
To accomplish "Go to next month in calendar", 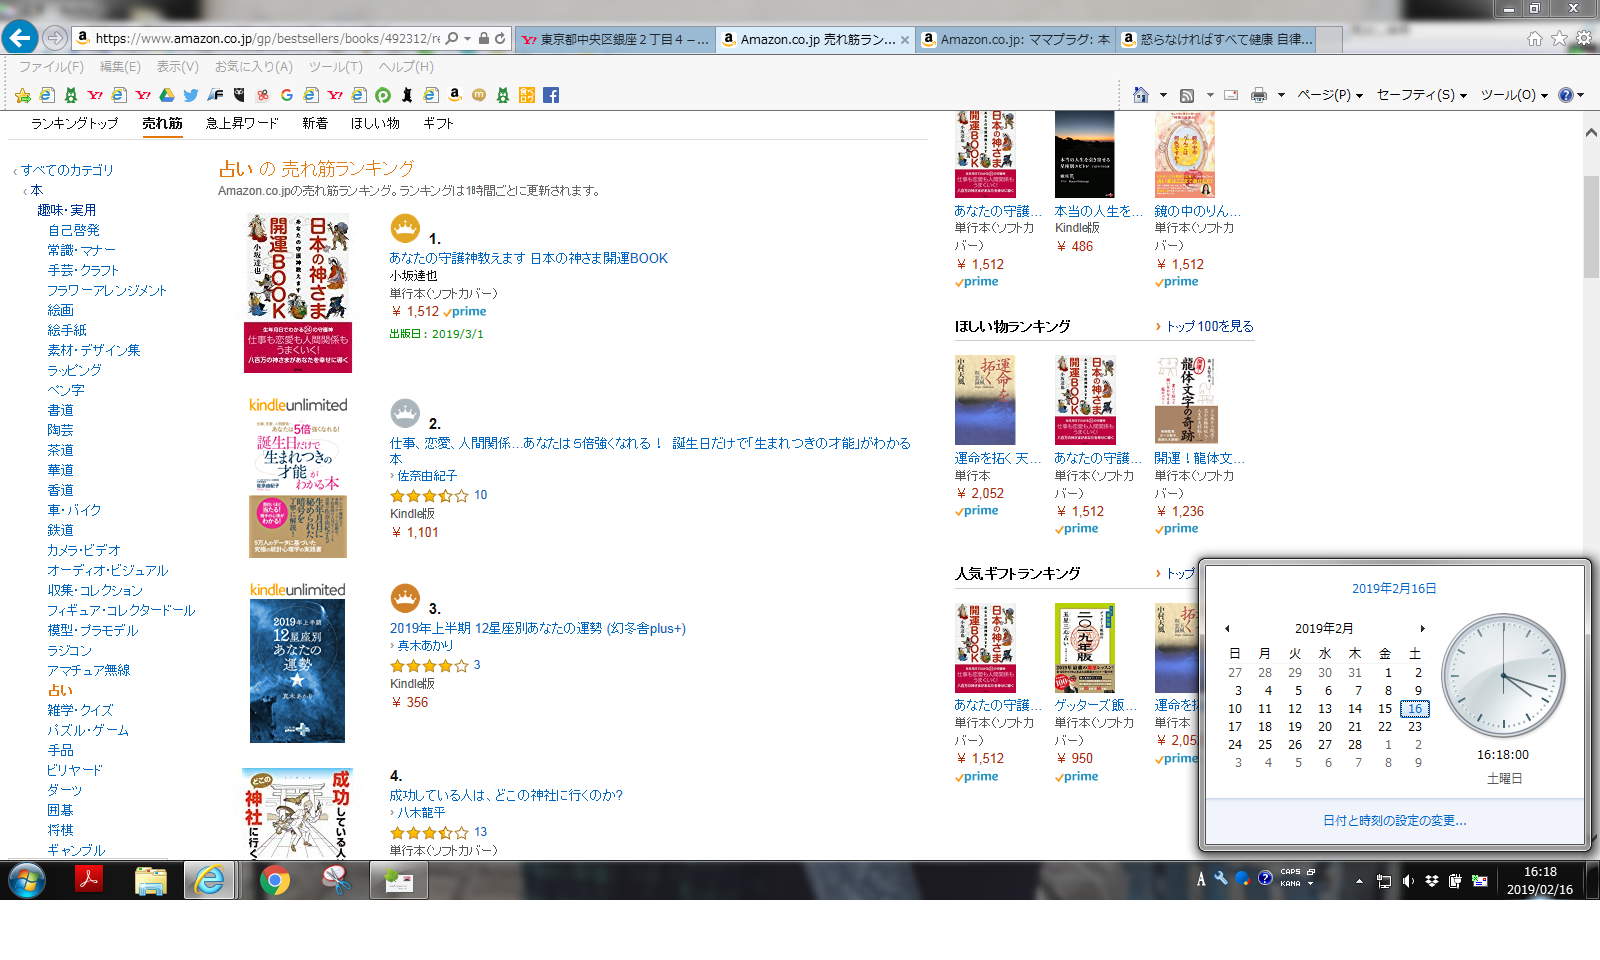I will point(1422,629).
